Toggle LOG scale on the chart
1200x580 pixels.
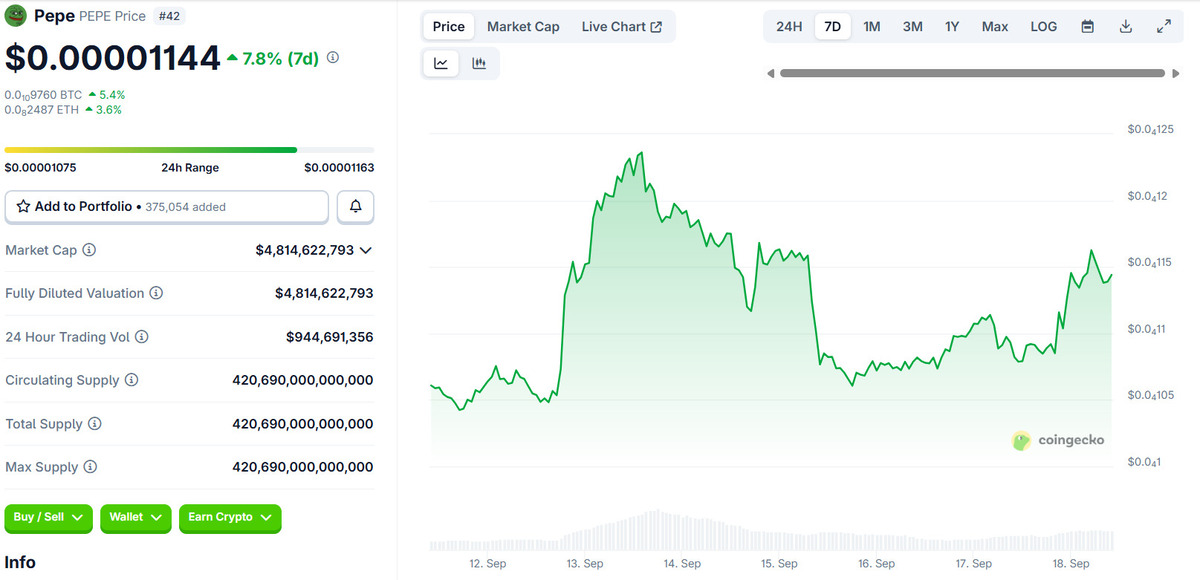(x=1044, y=27)
